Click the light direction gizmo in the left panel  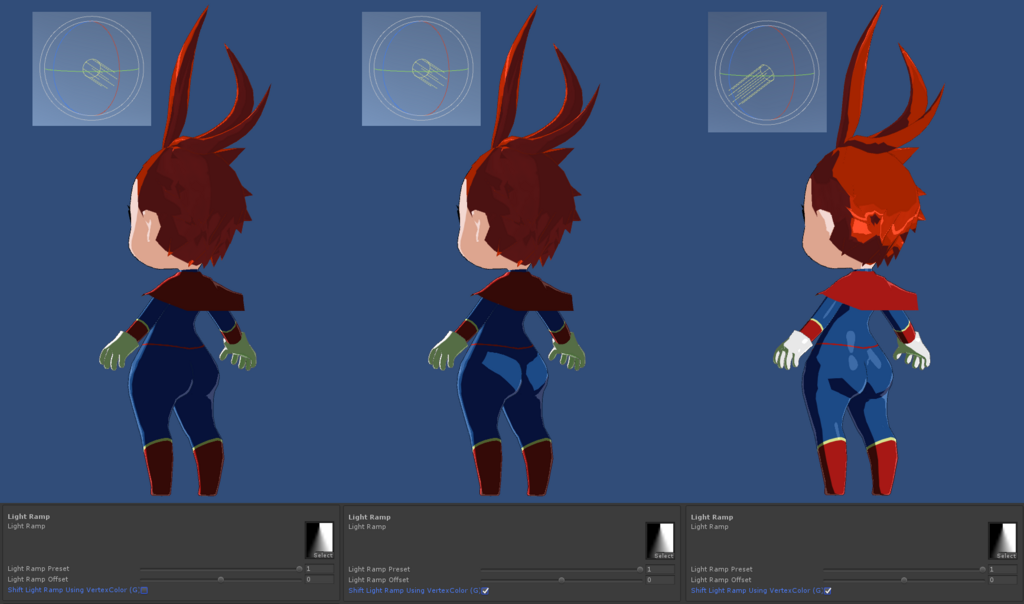[x=91, y=69]
